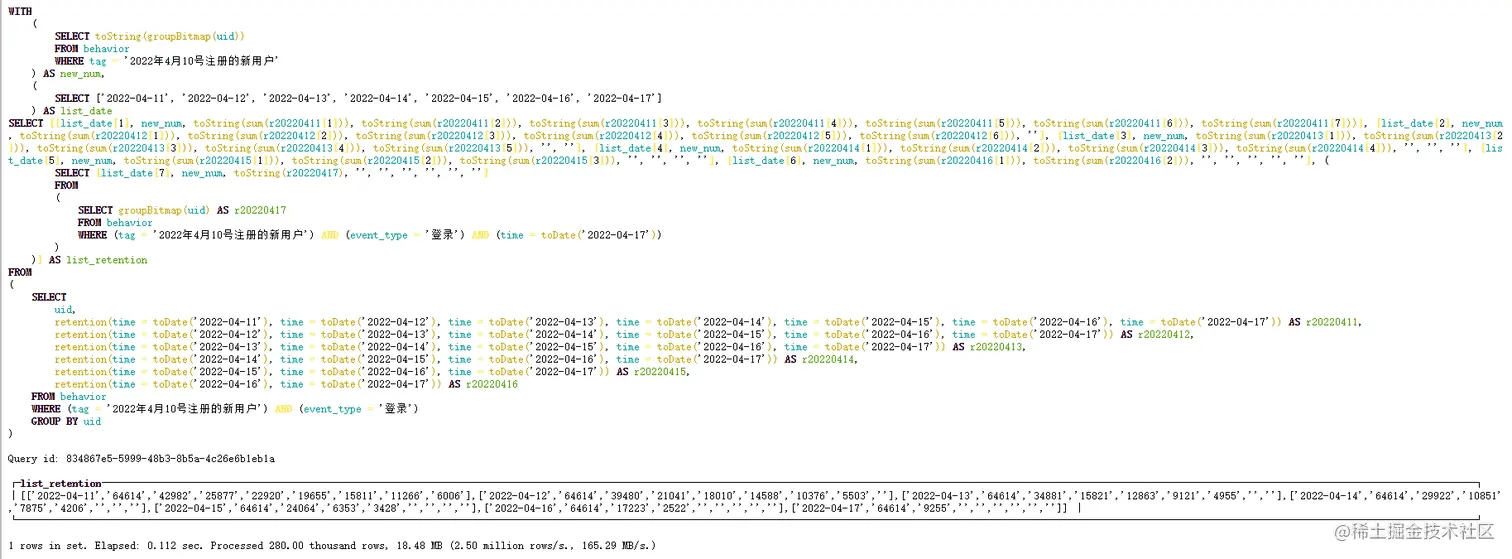Click the result value '21041'
This screenshot has height=559, width=1512.
point(670,495)
